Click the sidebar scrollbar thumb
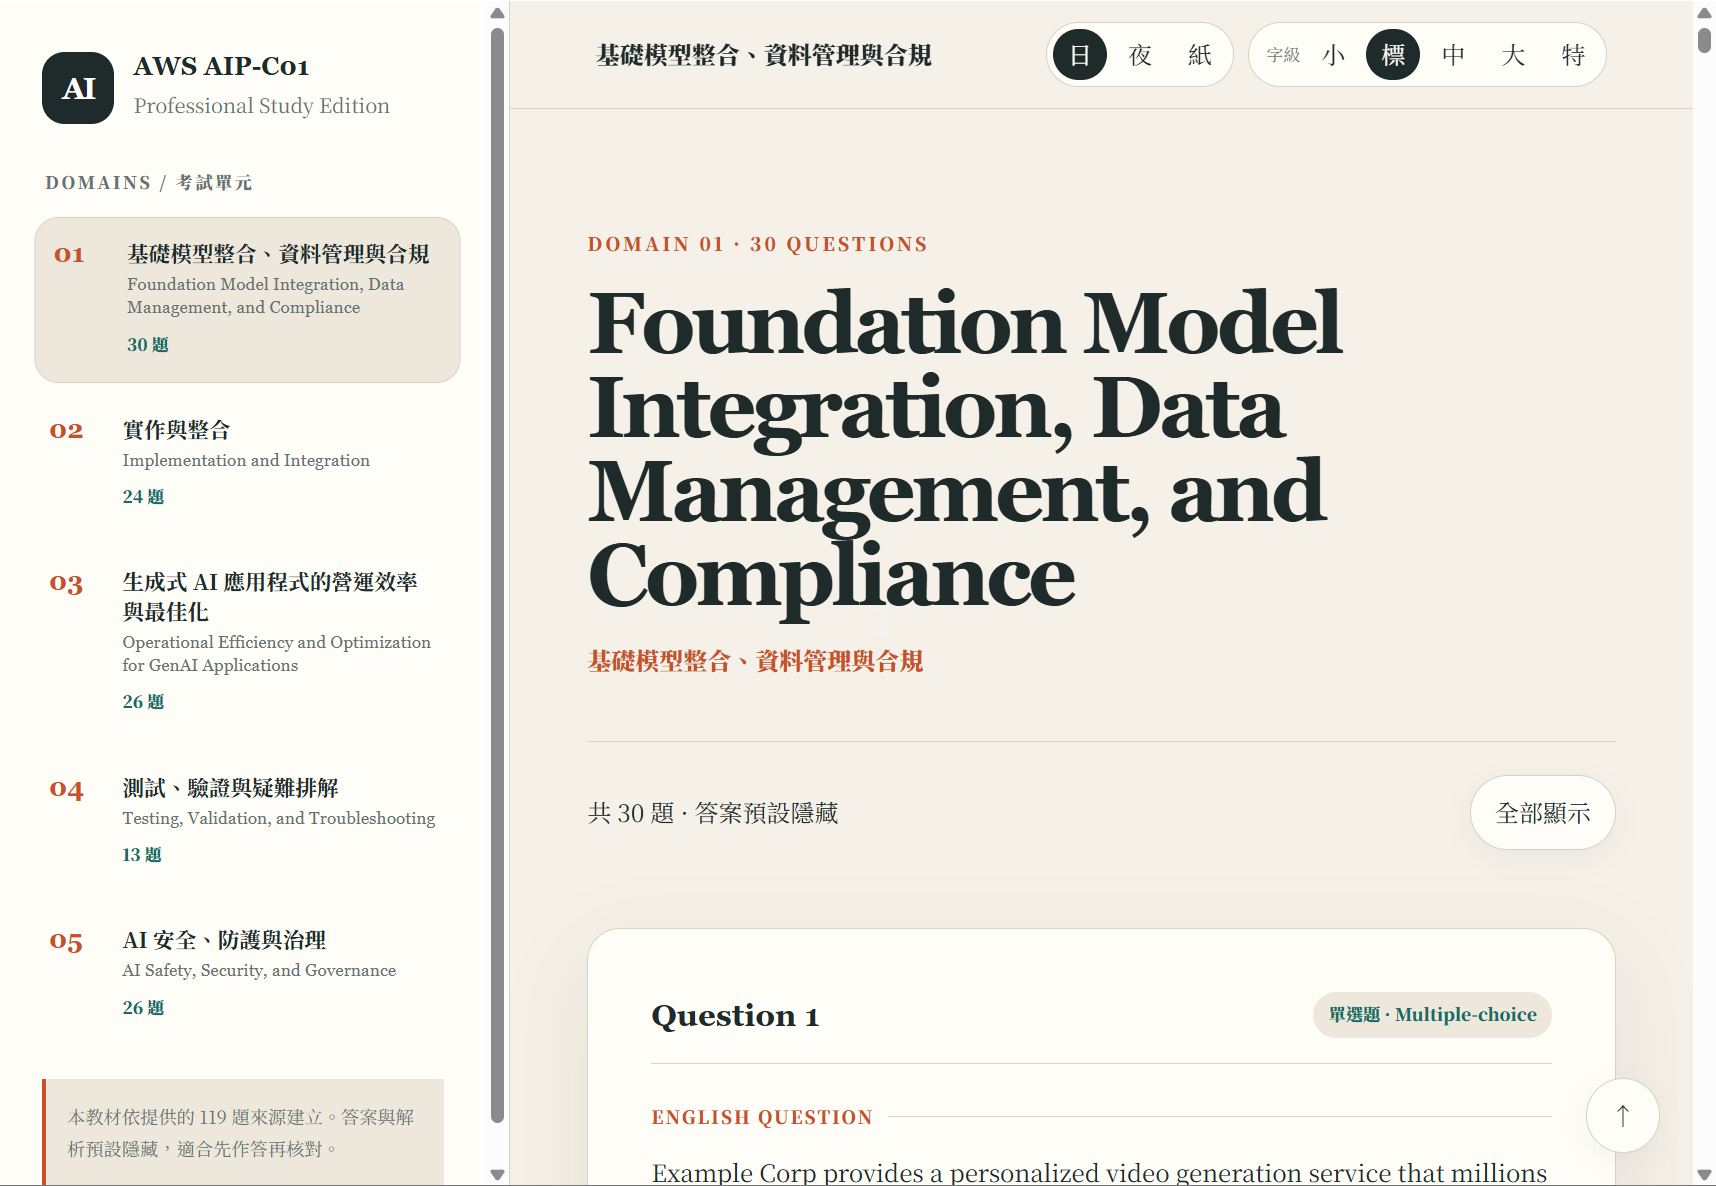The height and width of the screenshot is (1186, 1716). point(497,575)
